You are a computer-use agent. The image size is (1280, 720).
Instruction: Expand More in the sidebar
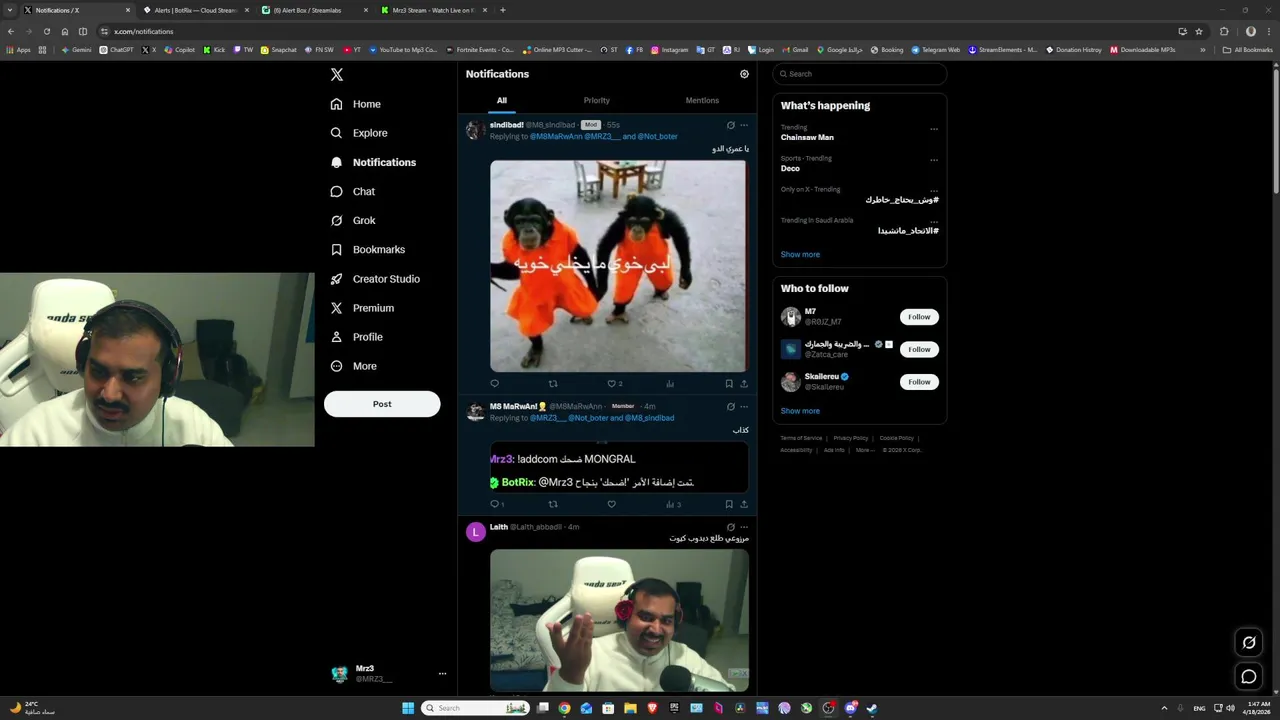[354, 366]
